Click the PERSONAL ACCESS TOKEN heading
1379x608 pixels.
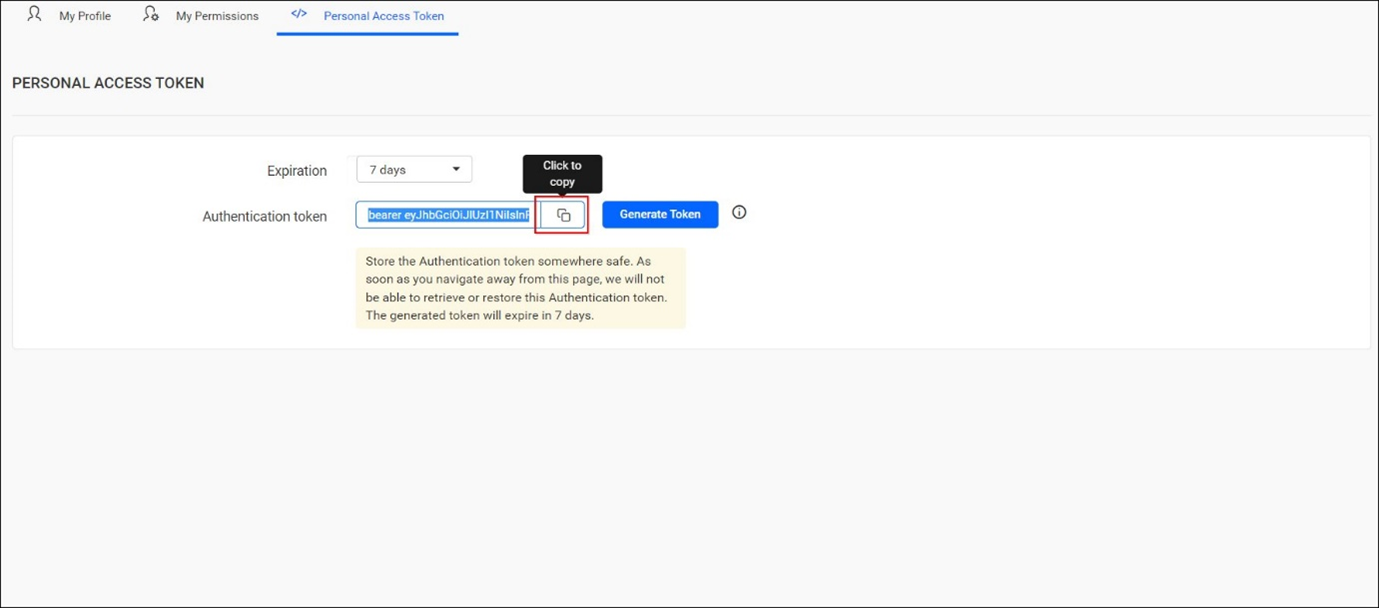click(x=107, y=83)
